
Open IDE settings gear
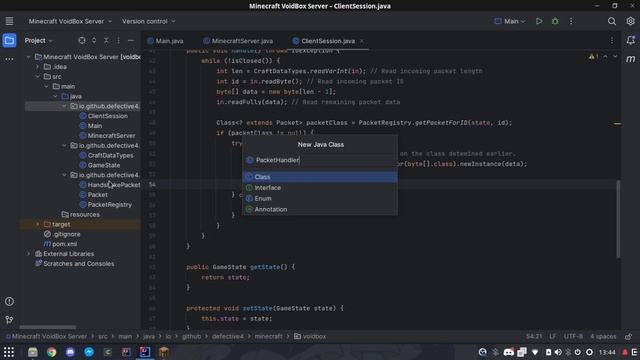pyautogui.click(x=630, y=21)
